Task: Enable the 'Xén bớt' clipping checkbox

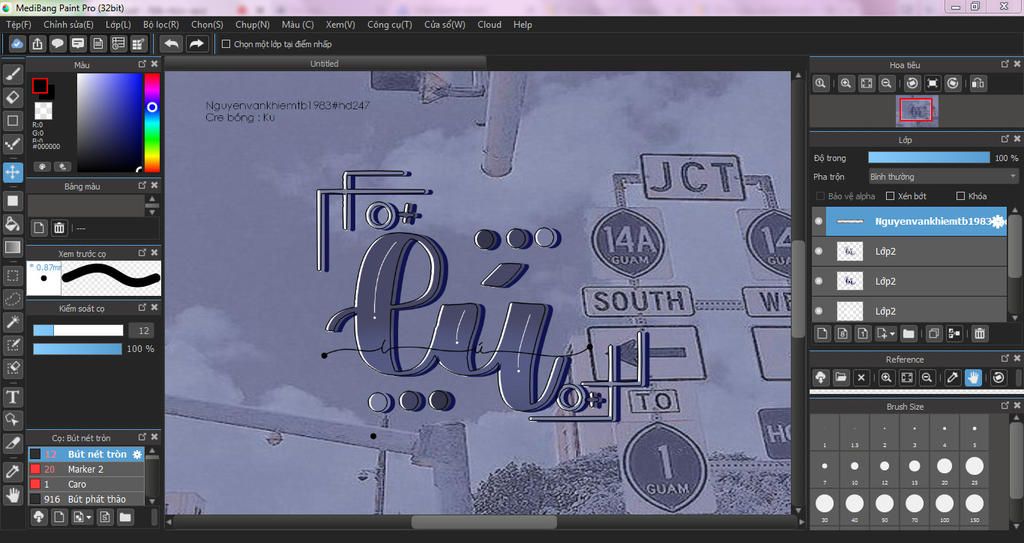Action: 889,196
